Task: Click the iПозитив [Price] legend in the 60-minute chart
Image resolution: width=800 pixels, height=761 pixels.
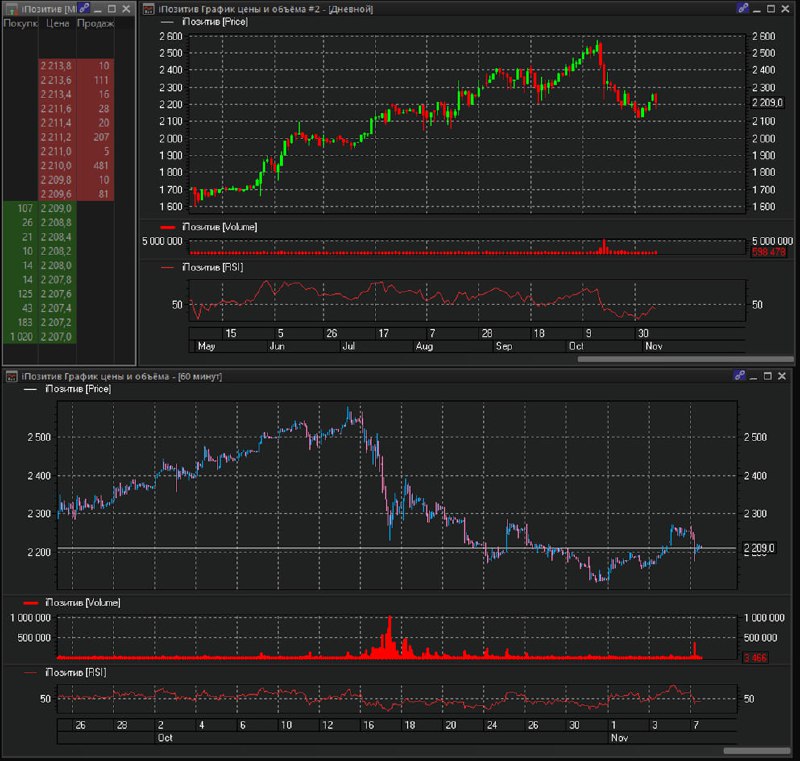Action: click(78, 389)
